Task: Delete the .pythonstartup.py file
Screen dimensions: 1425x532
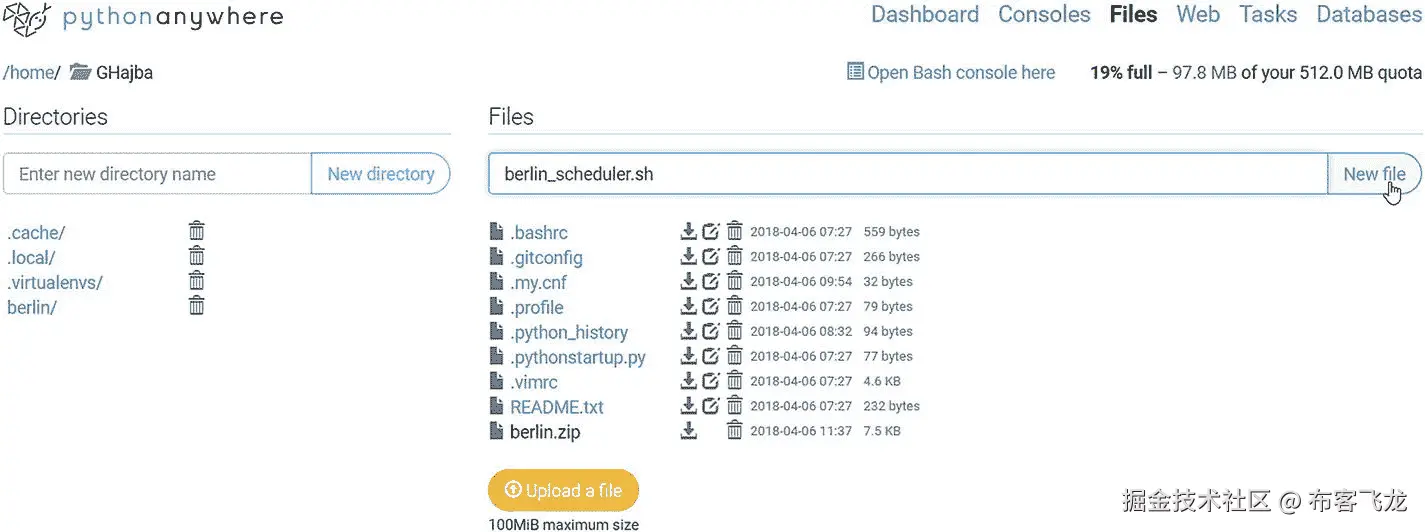Action: 734,356
